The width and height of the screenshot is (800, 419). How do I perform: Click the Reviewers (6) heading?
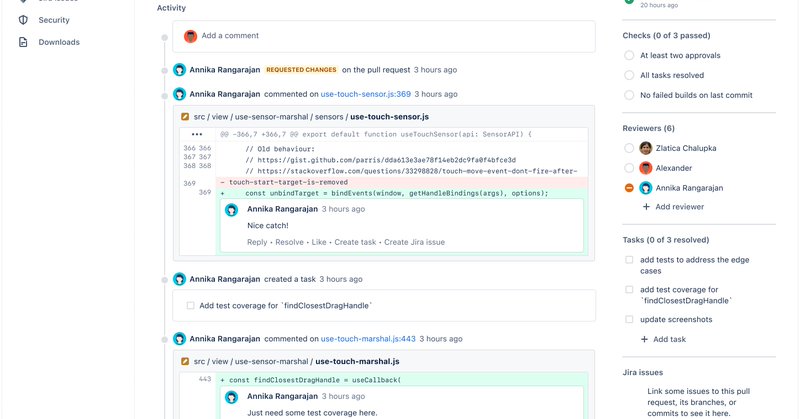point(648,128)
